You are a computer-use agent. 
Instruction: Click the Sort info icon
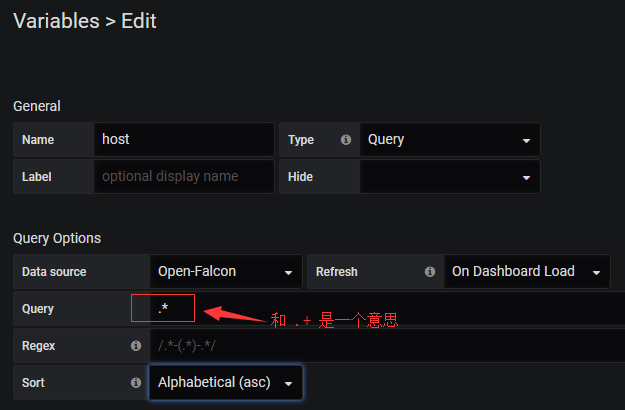pyautogui.click(x=136, y=382)
